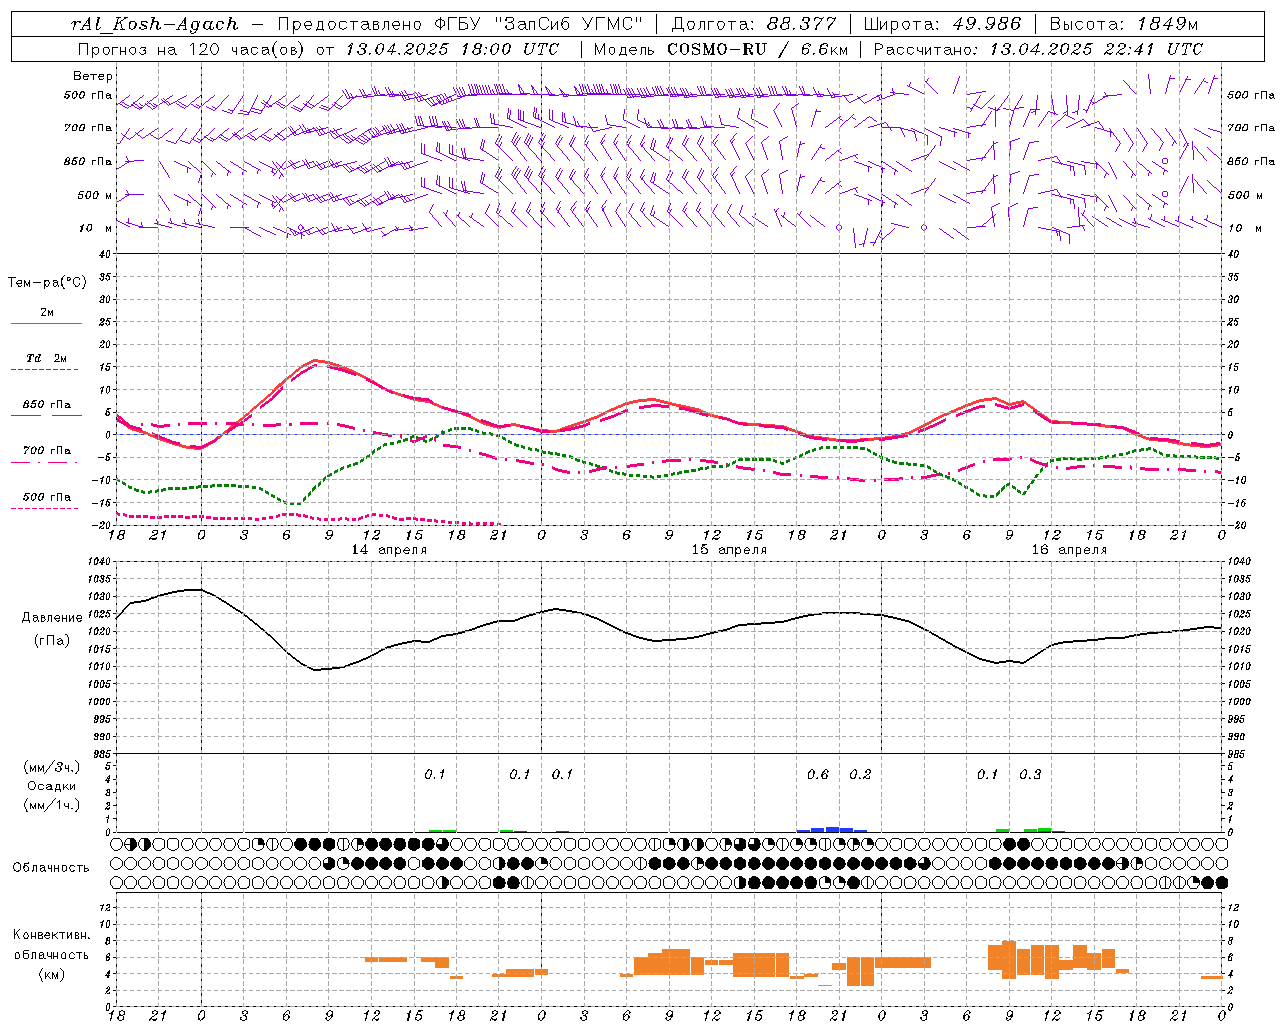Click the Высота: 1849м header field

1124,24
